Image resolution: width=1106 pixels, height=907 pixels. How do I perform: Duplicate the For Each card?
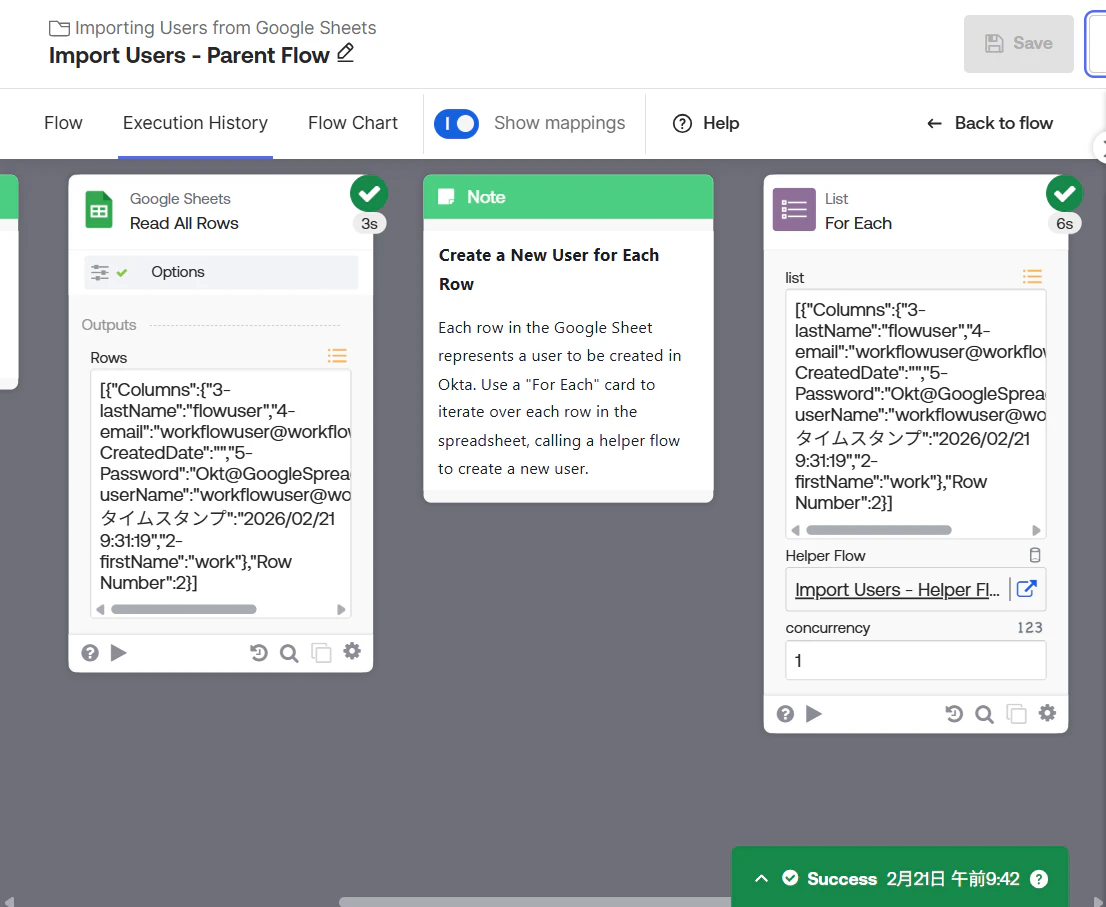pyautogui.click(x=1016, y=714)
